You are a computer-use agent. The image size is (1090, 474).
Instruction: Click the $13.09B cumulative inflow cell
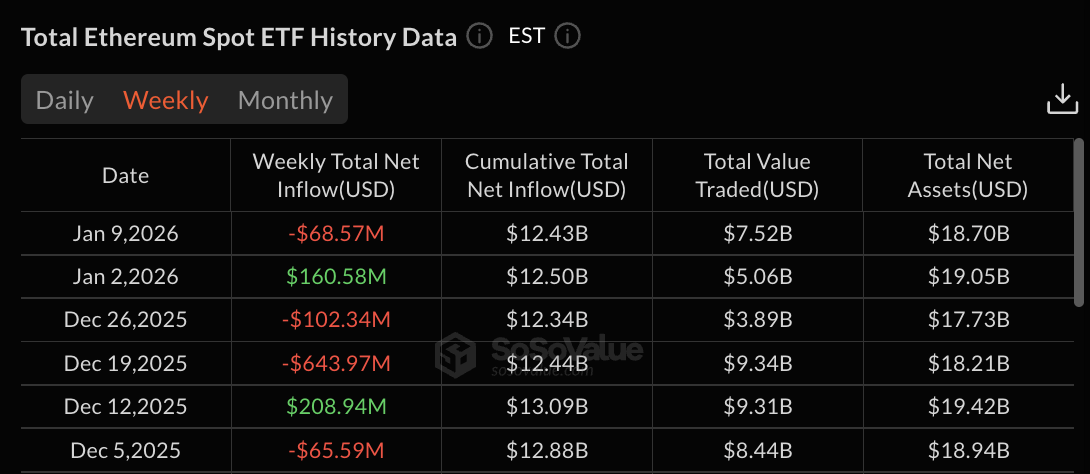coord(547,407)
